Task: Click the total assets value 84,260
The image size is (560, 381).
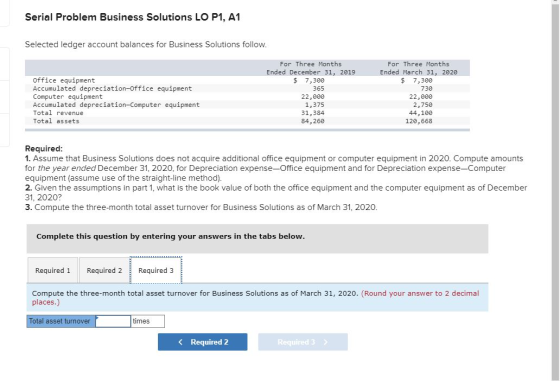Action: [313, 121]
